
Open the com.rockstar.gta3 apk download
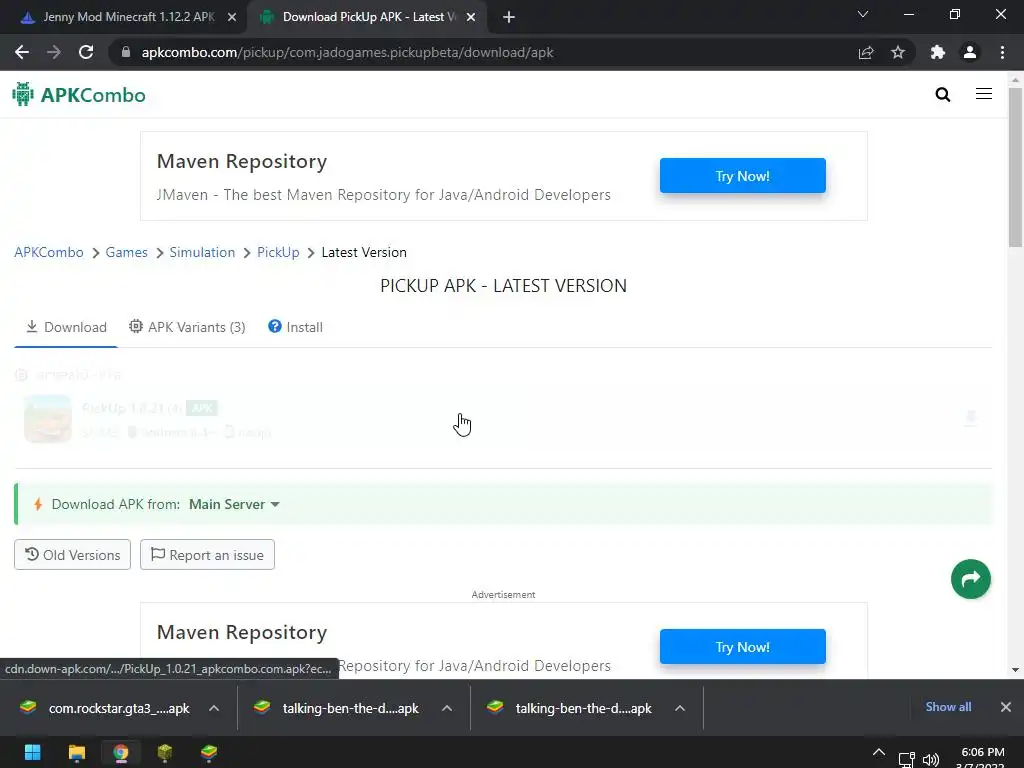coord(106,708)
